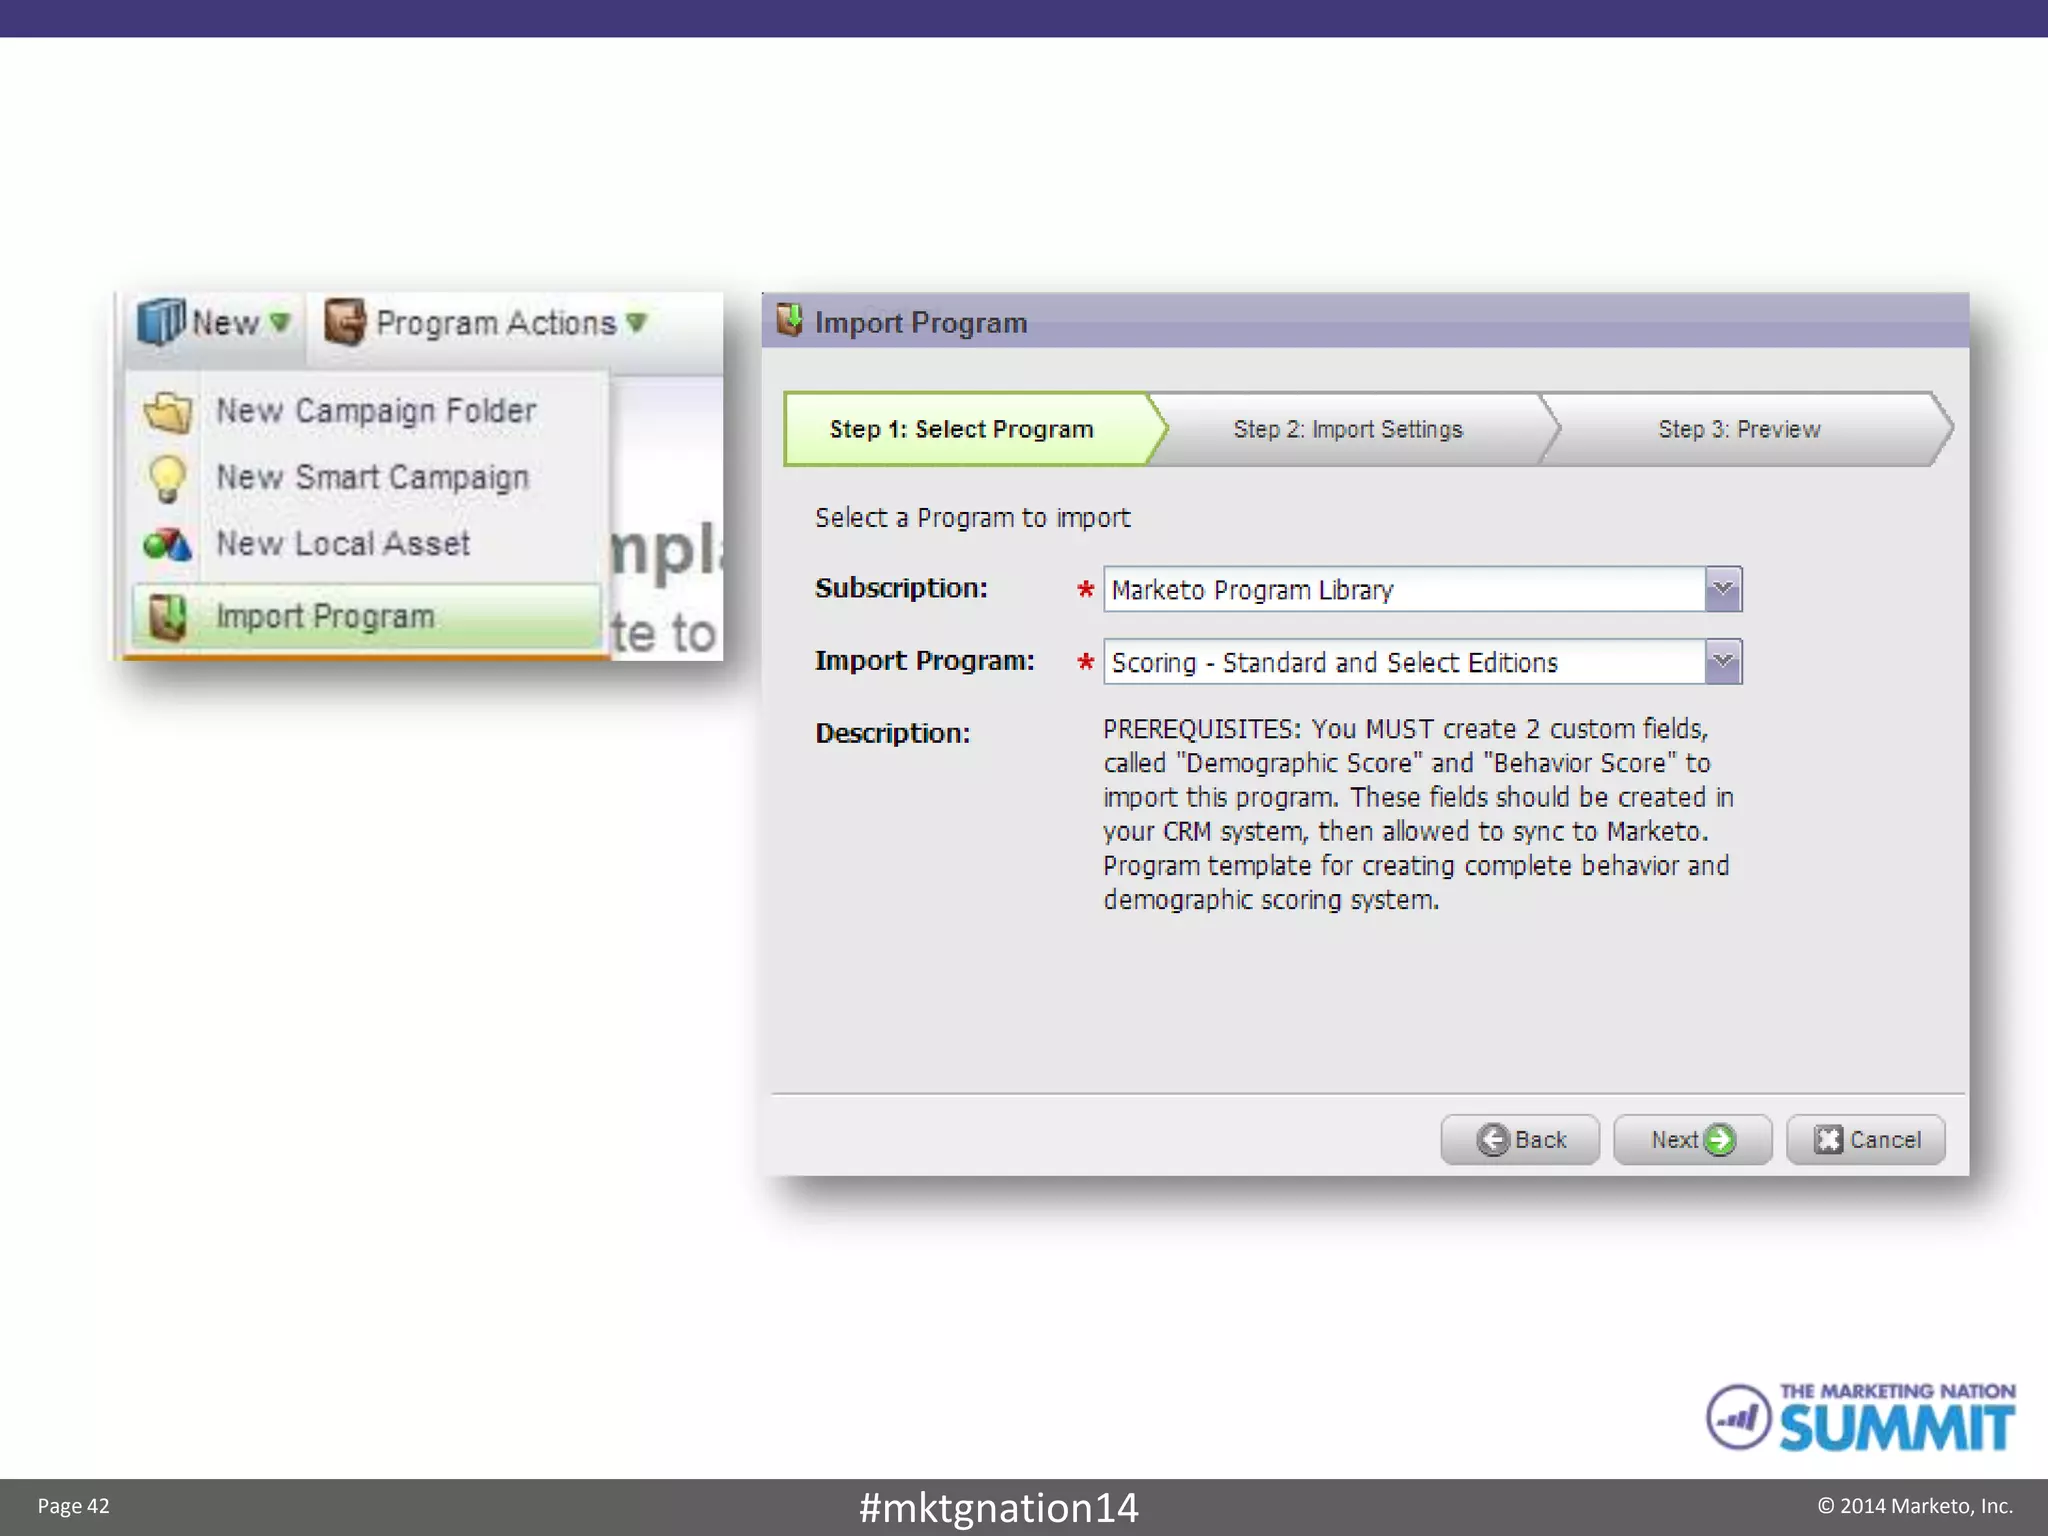Screen dimensions: 2048x1536
Task: Click the local asset shapes icon
Action: pyautogui.click(x=166, y=544)
